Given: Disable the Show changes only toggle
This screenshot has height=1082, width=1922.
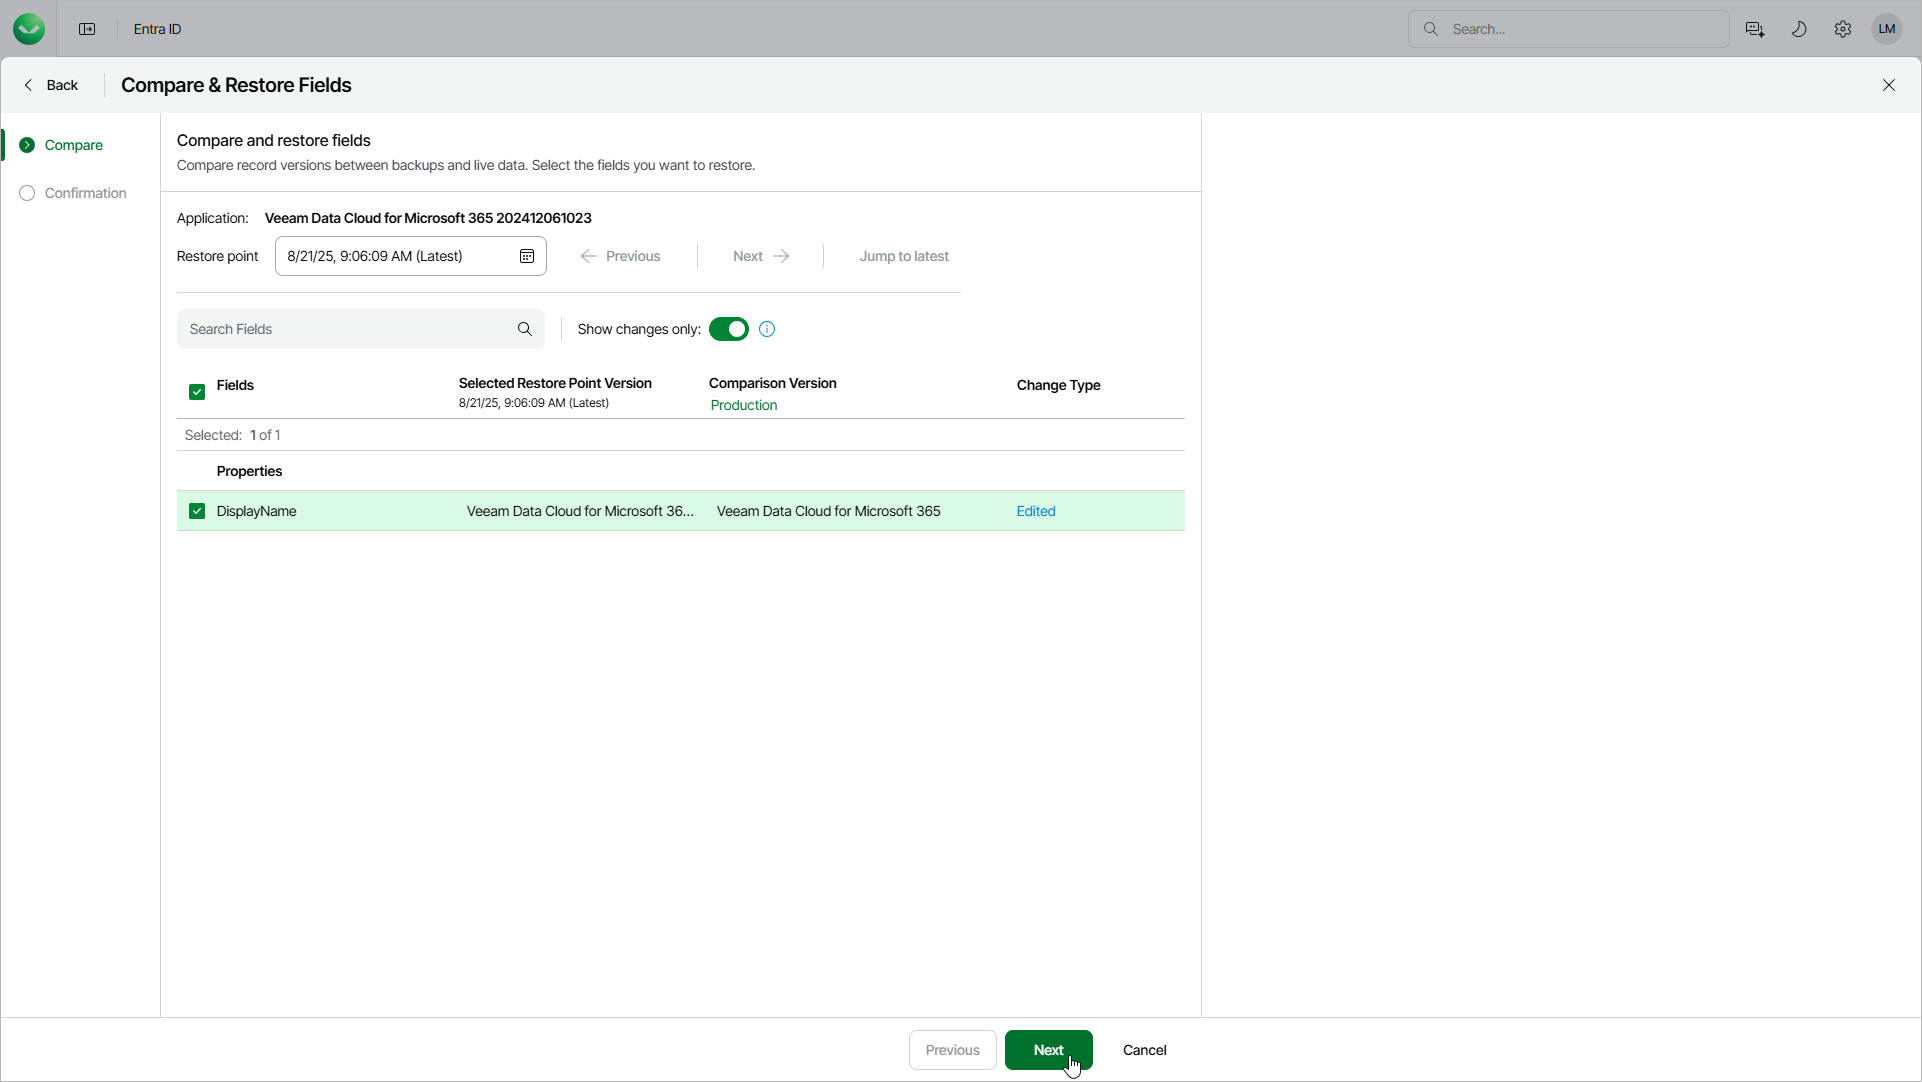Looking at the screenshot, I should [x=729, y=329].
